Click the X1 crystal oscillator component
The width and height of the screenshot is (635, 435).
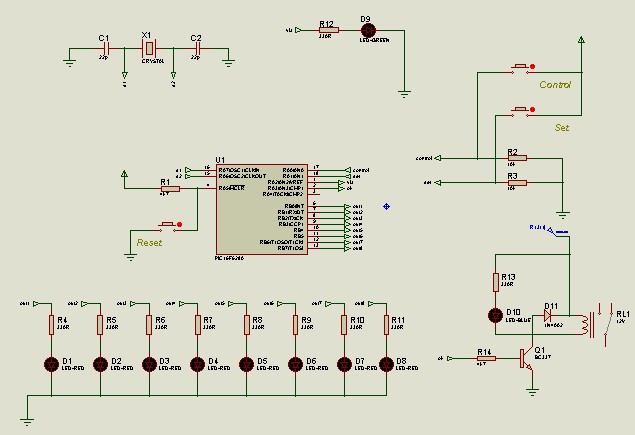(148, 47)
